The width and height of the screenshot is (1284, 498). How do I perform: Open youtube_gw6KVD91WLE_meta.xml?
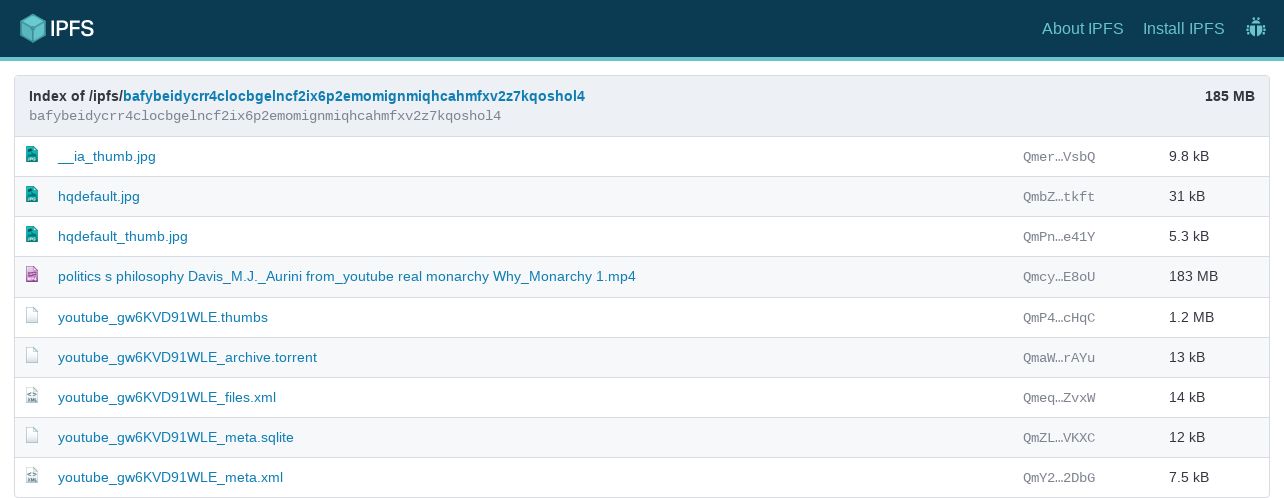point(170,477)
